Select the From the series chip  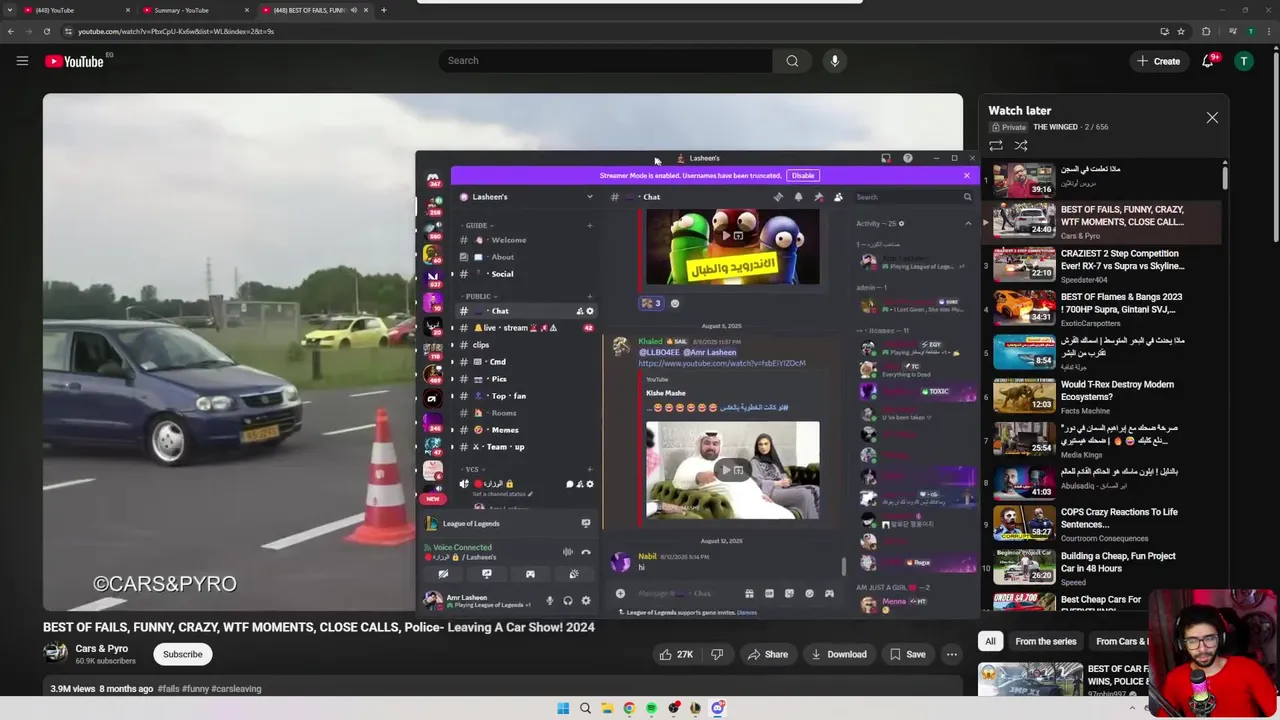click(x=1046, y=641)
